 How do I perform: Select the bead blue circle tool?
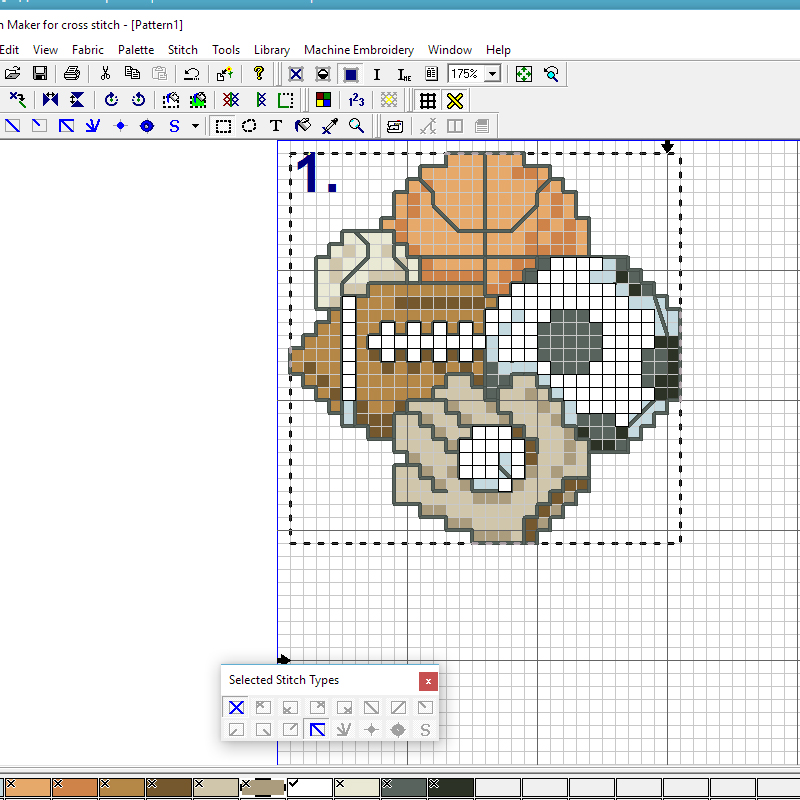[147, 126]
